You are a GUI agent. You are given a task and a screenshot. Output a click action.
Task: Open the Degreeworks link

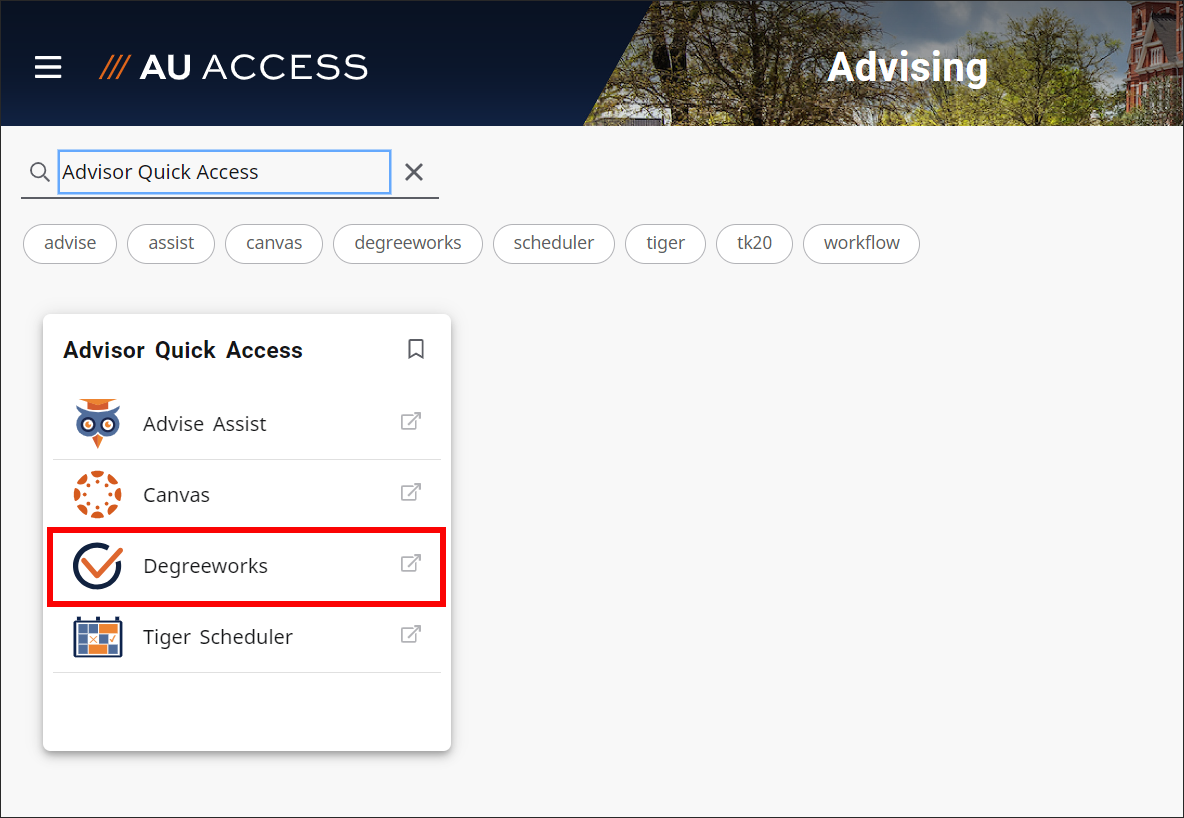tap(205, 565)
